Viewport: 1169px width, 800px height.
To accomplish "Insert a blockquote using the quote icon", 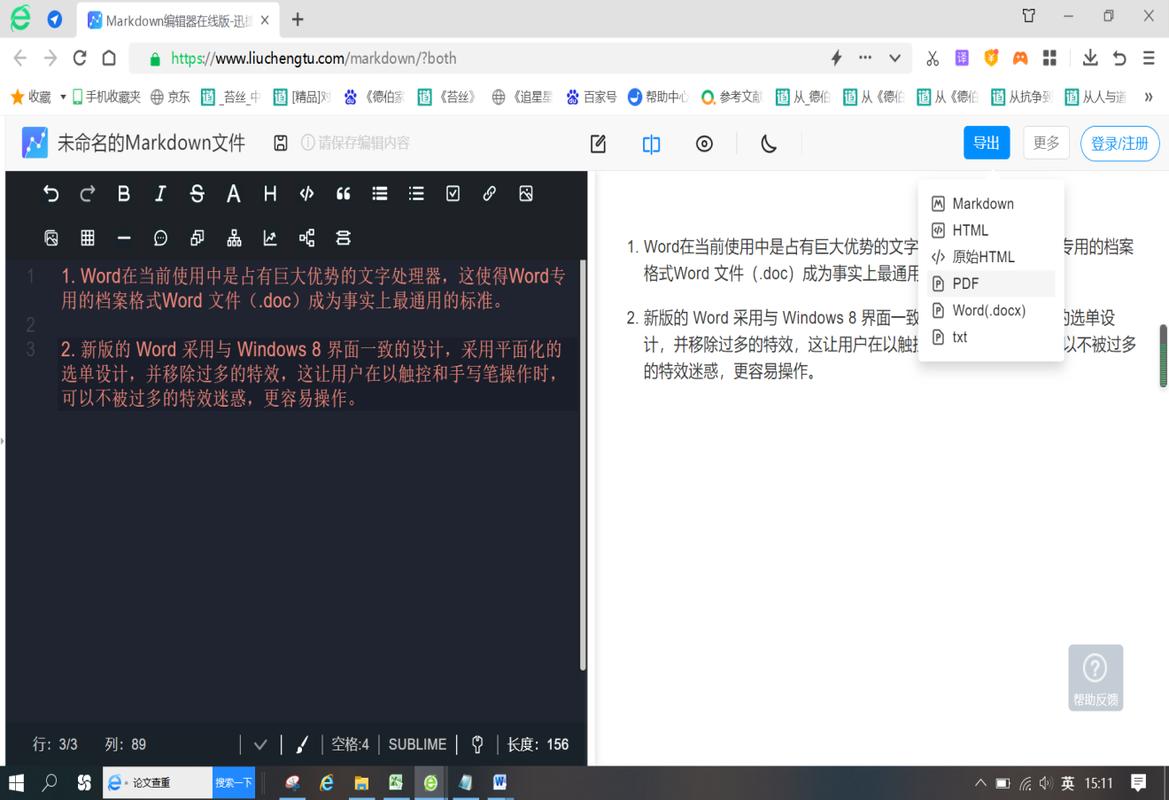I will pos(342,193).
